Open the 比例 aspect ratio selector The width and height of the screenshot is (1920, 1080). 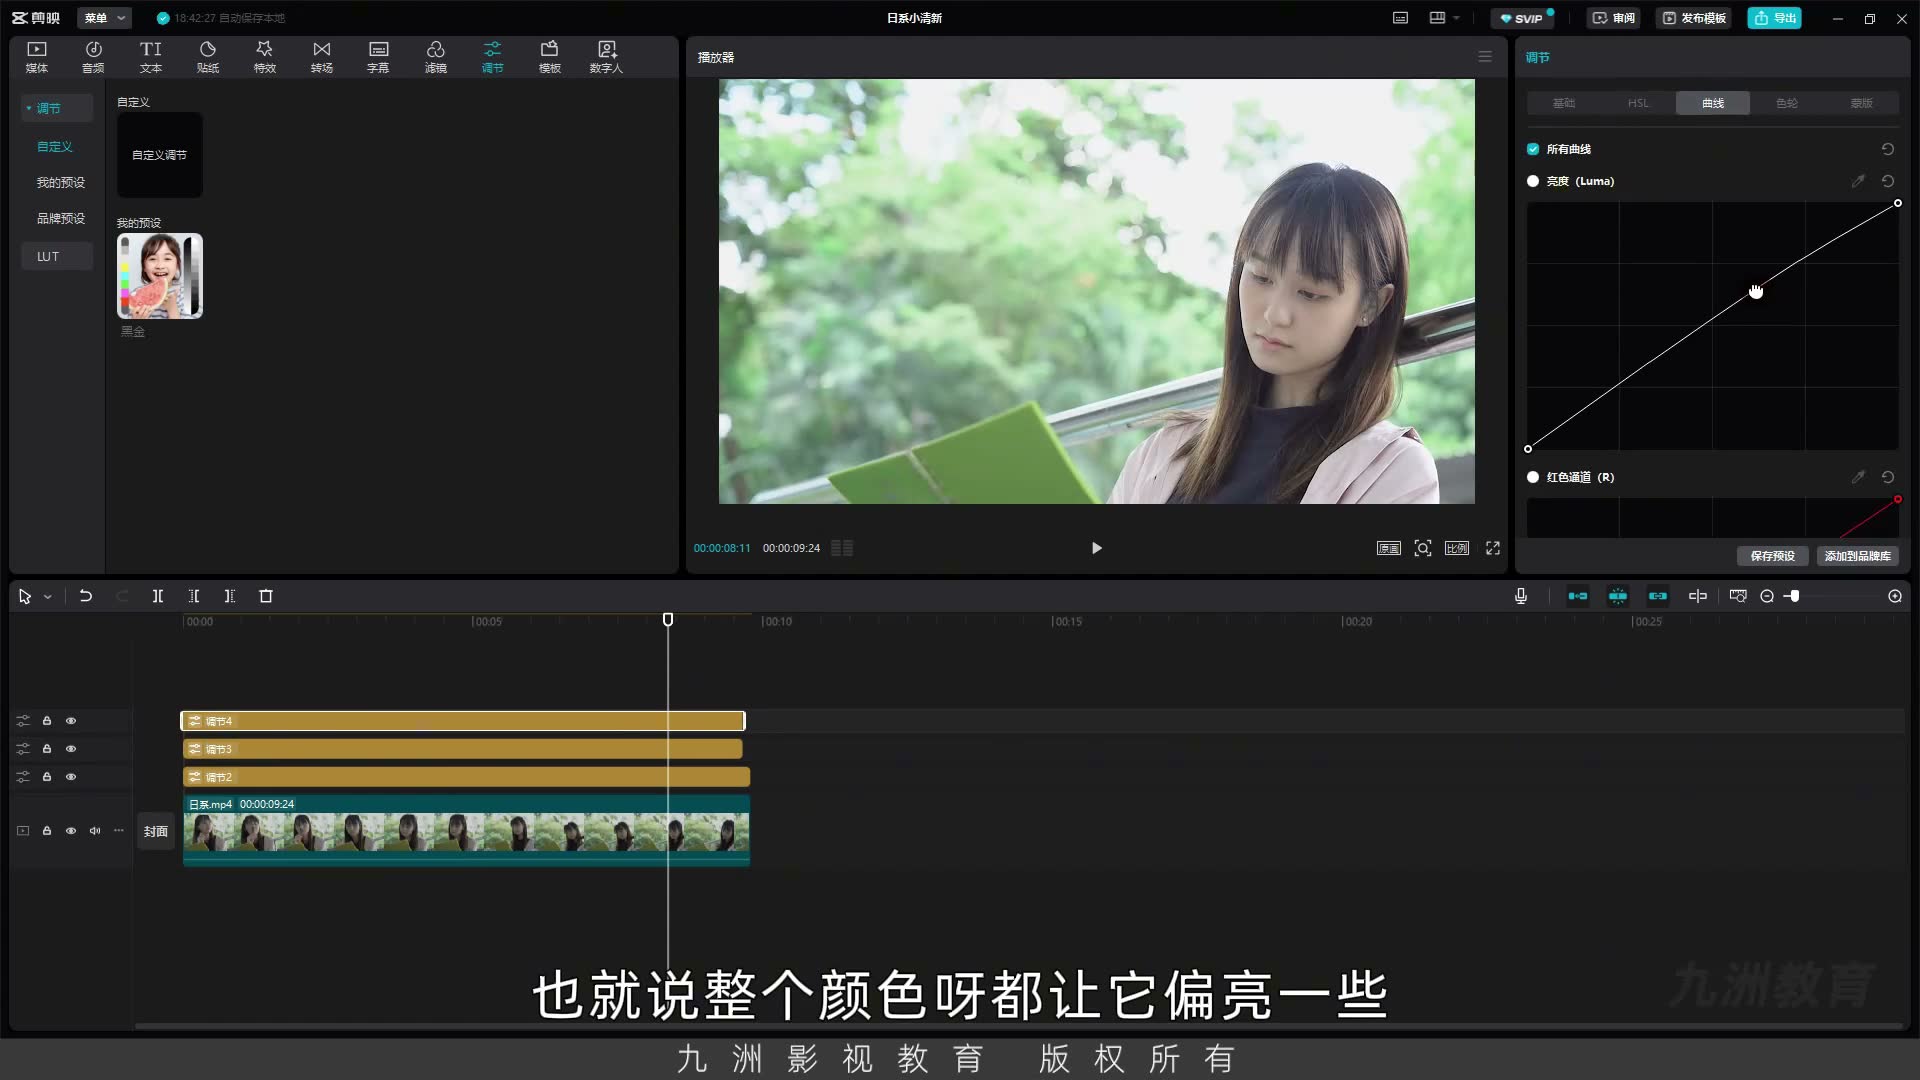coord(1457,548)
